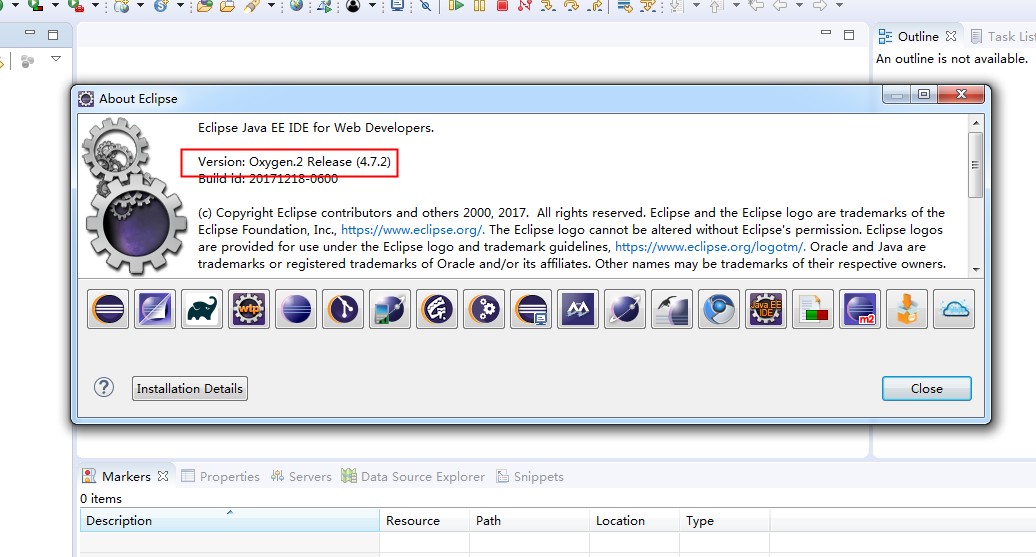Click the Drop to Frame toolbar icon
1036x557 pixels.
624,5
